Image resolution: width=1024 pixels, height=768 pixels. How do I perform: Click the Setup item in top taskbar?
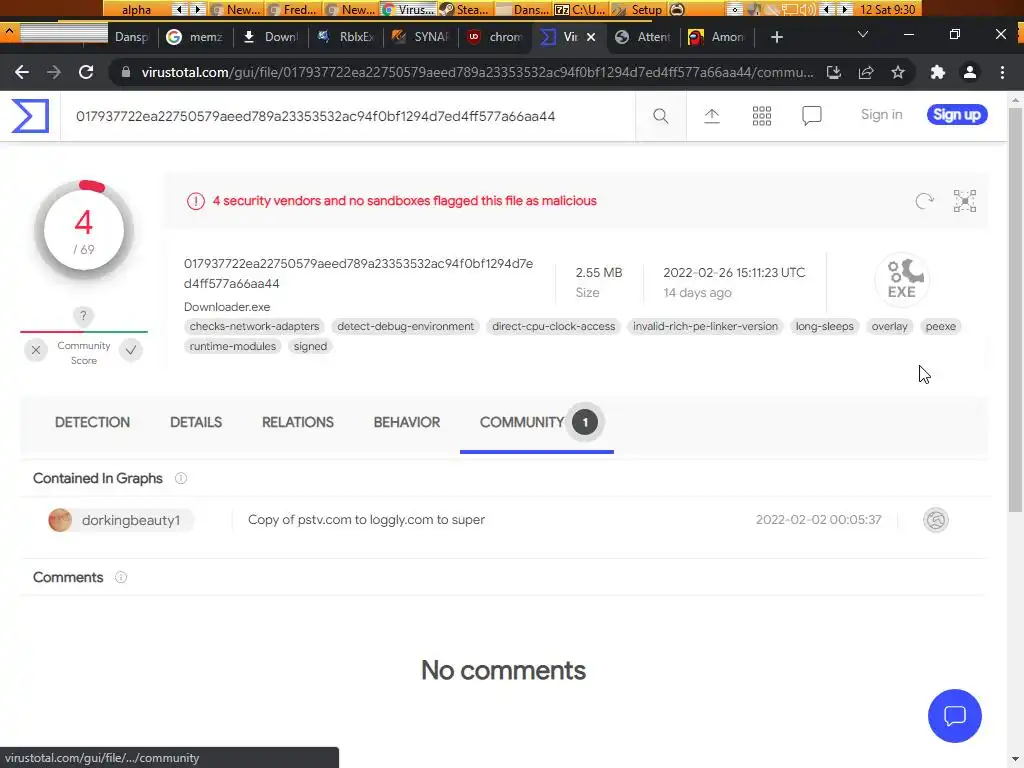[x=639, y=9]
